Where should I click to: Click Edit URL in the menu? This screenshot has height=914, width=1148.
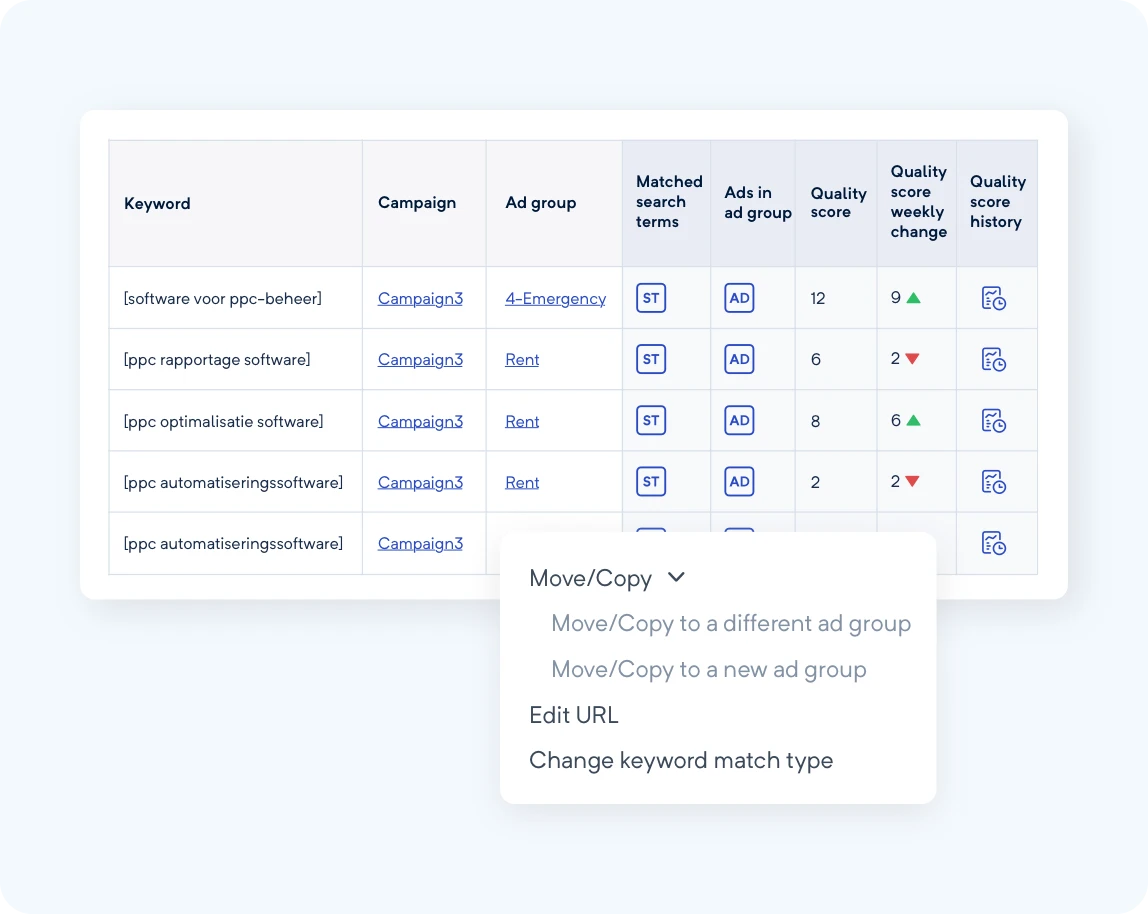point(573,715)
